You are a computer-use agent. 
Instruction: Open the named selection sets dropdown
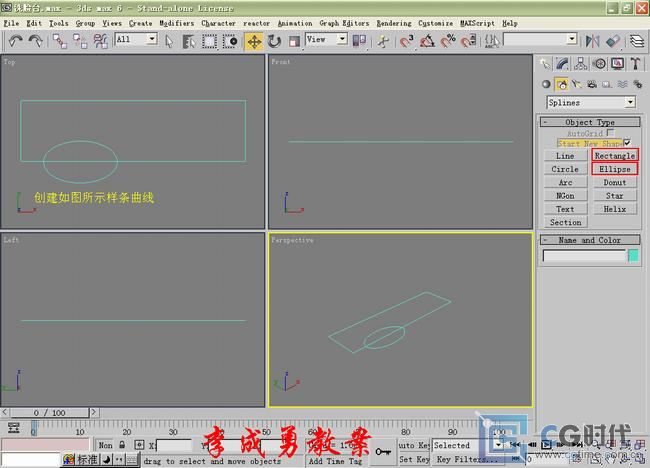tap(541, 39)
